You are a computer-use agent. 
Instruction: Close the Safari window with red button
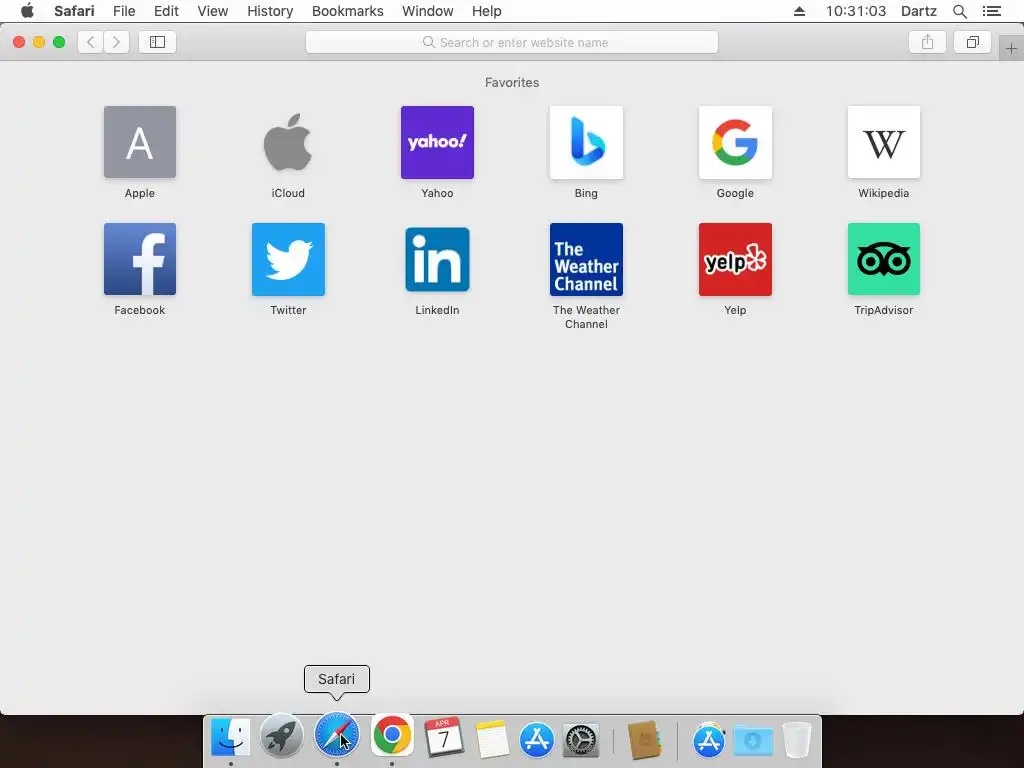[x=19, y=42]
